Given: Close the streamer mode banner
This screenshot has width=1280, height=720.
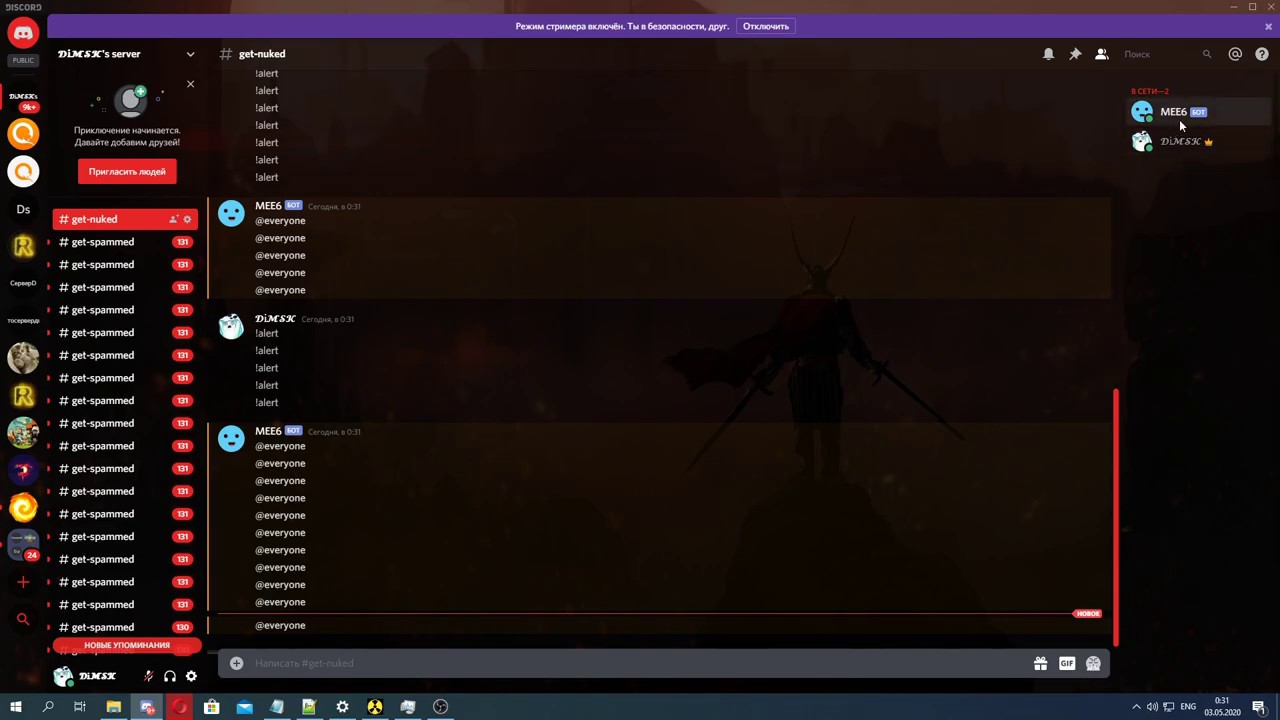Looking at the screenshot, I should (1268, 26).
